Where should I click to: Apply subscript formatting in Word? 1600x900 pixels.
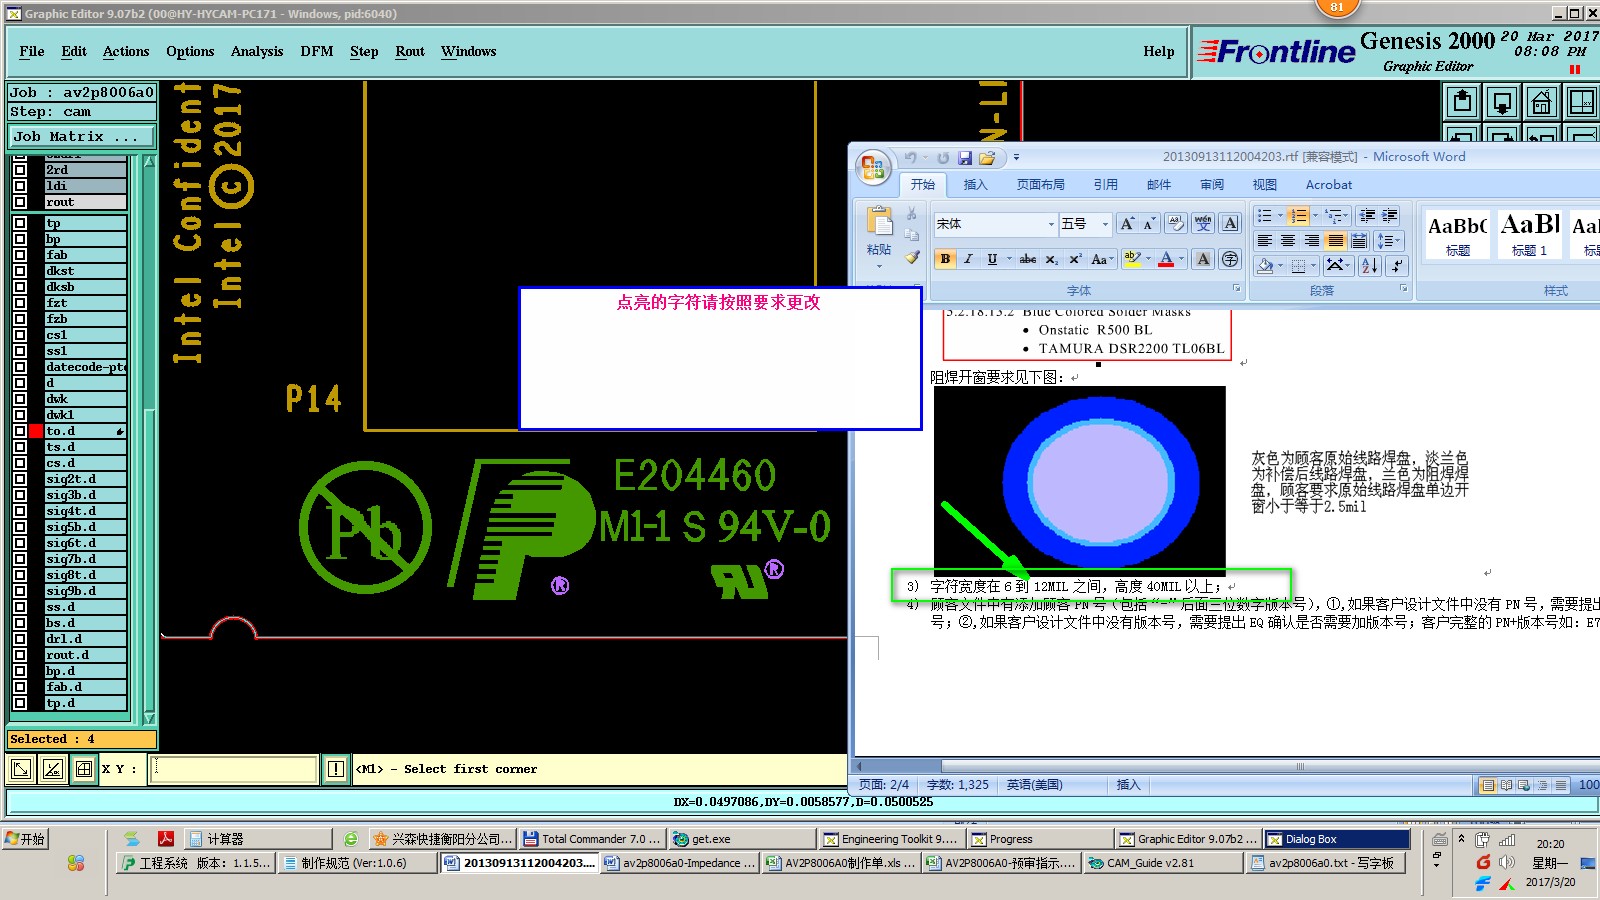tap(1051, 259)
